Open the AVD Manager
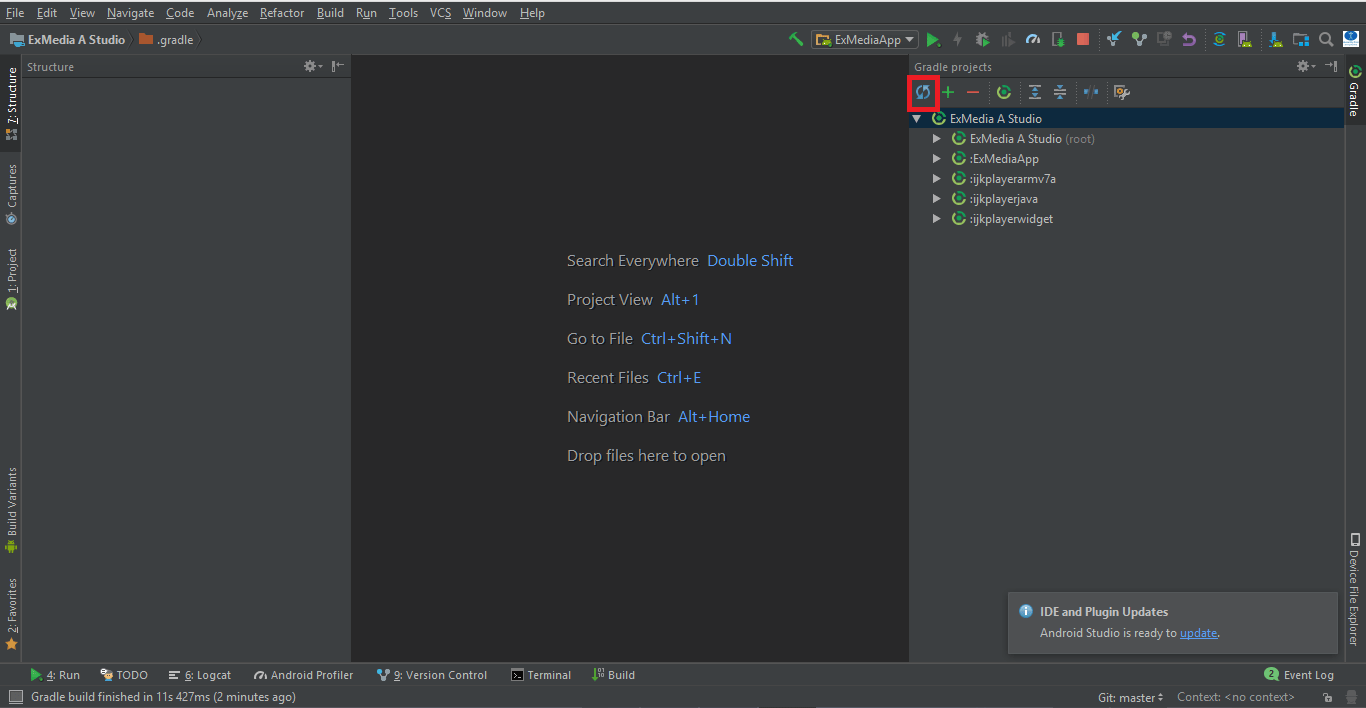The width and height of the screenshot is (1366, 708). coord(1245,39)
